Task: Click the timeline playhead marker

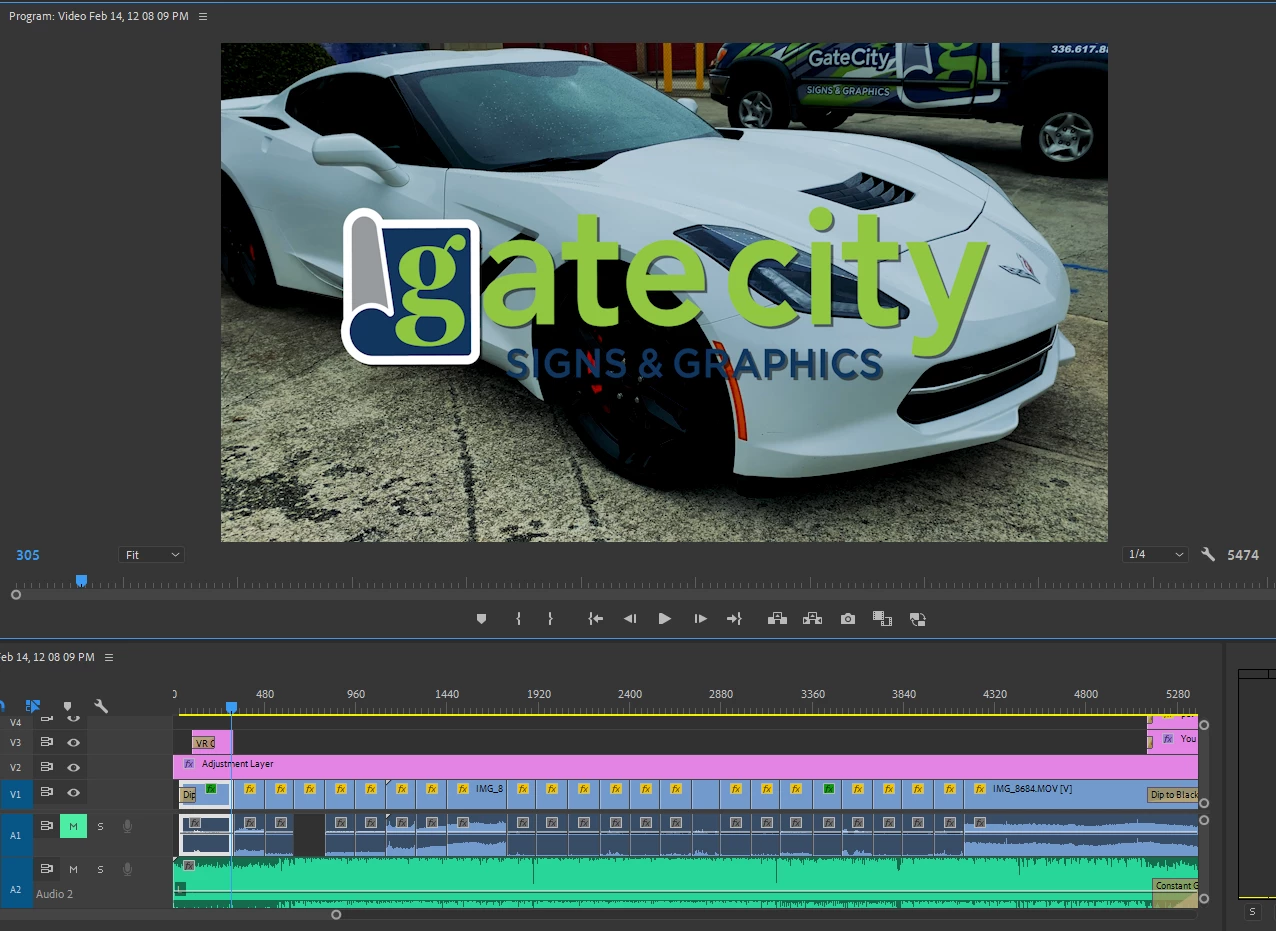Action: [x=231, y=707]
